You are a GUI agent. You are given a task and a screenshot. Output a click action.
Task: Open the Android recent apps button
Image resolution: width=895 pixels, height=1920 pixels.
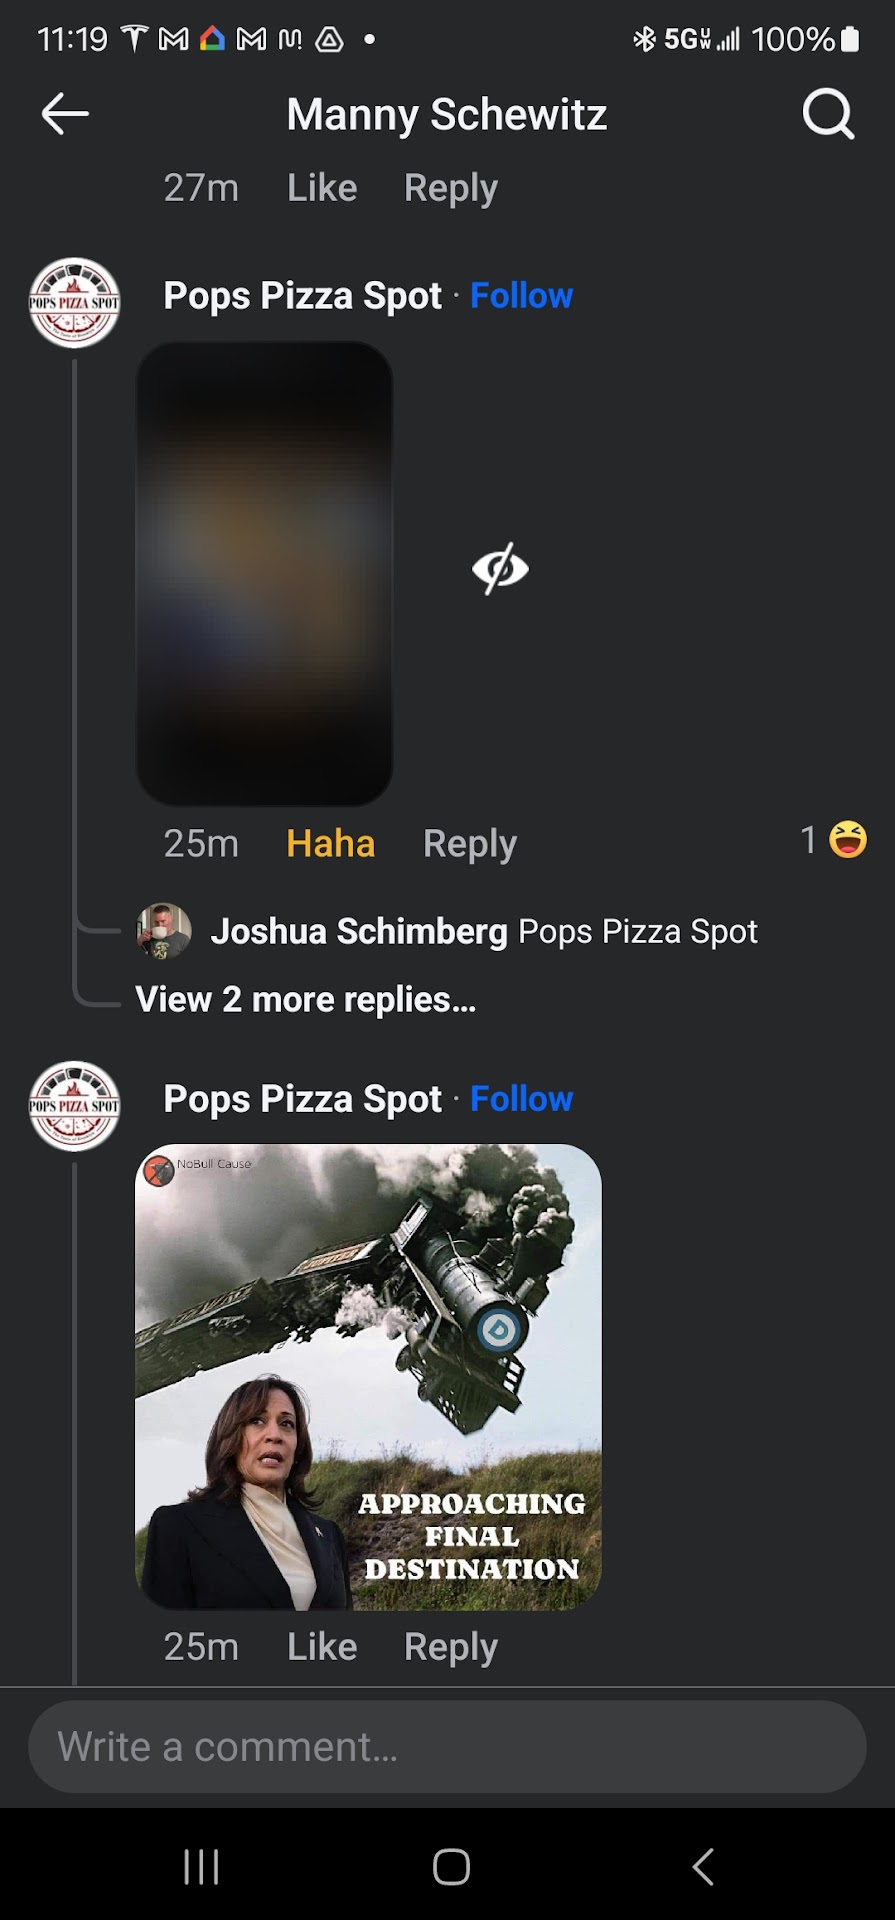(201, 1866)
